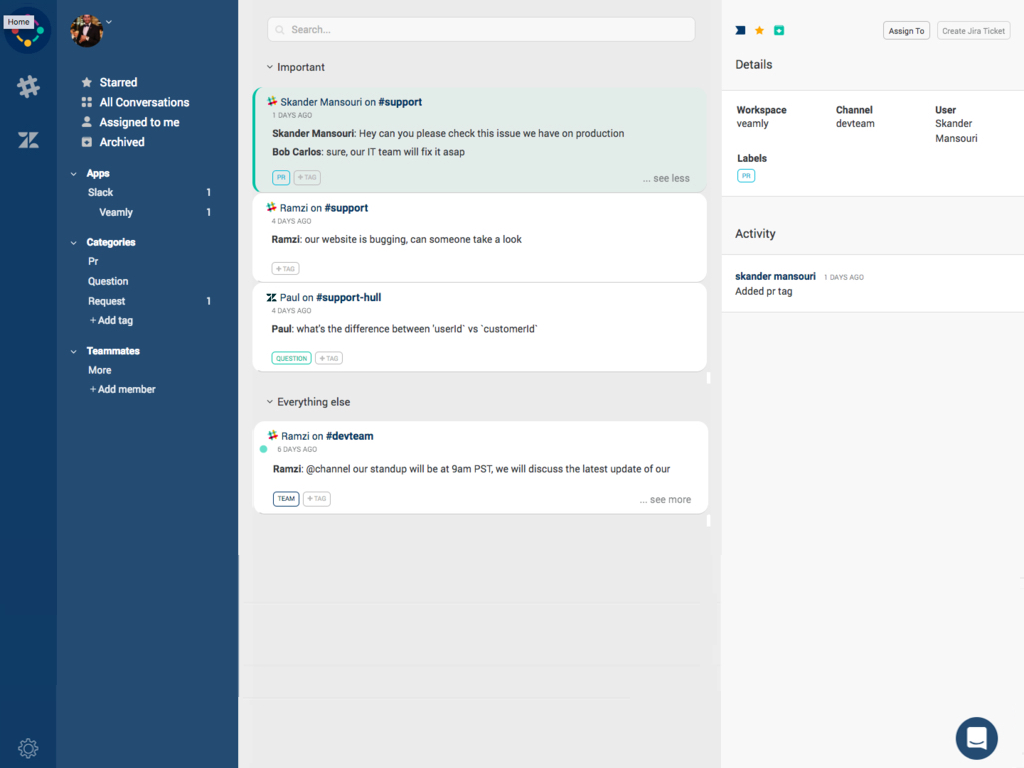Toggle the orange star on the conversation
1024x768 pixels.
pyautogui.click(x=759, y=31)
